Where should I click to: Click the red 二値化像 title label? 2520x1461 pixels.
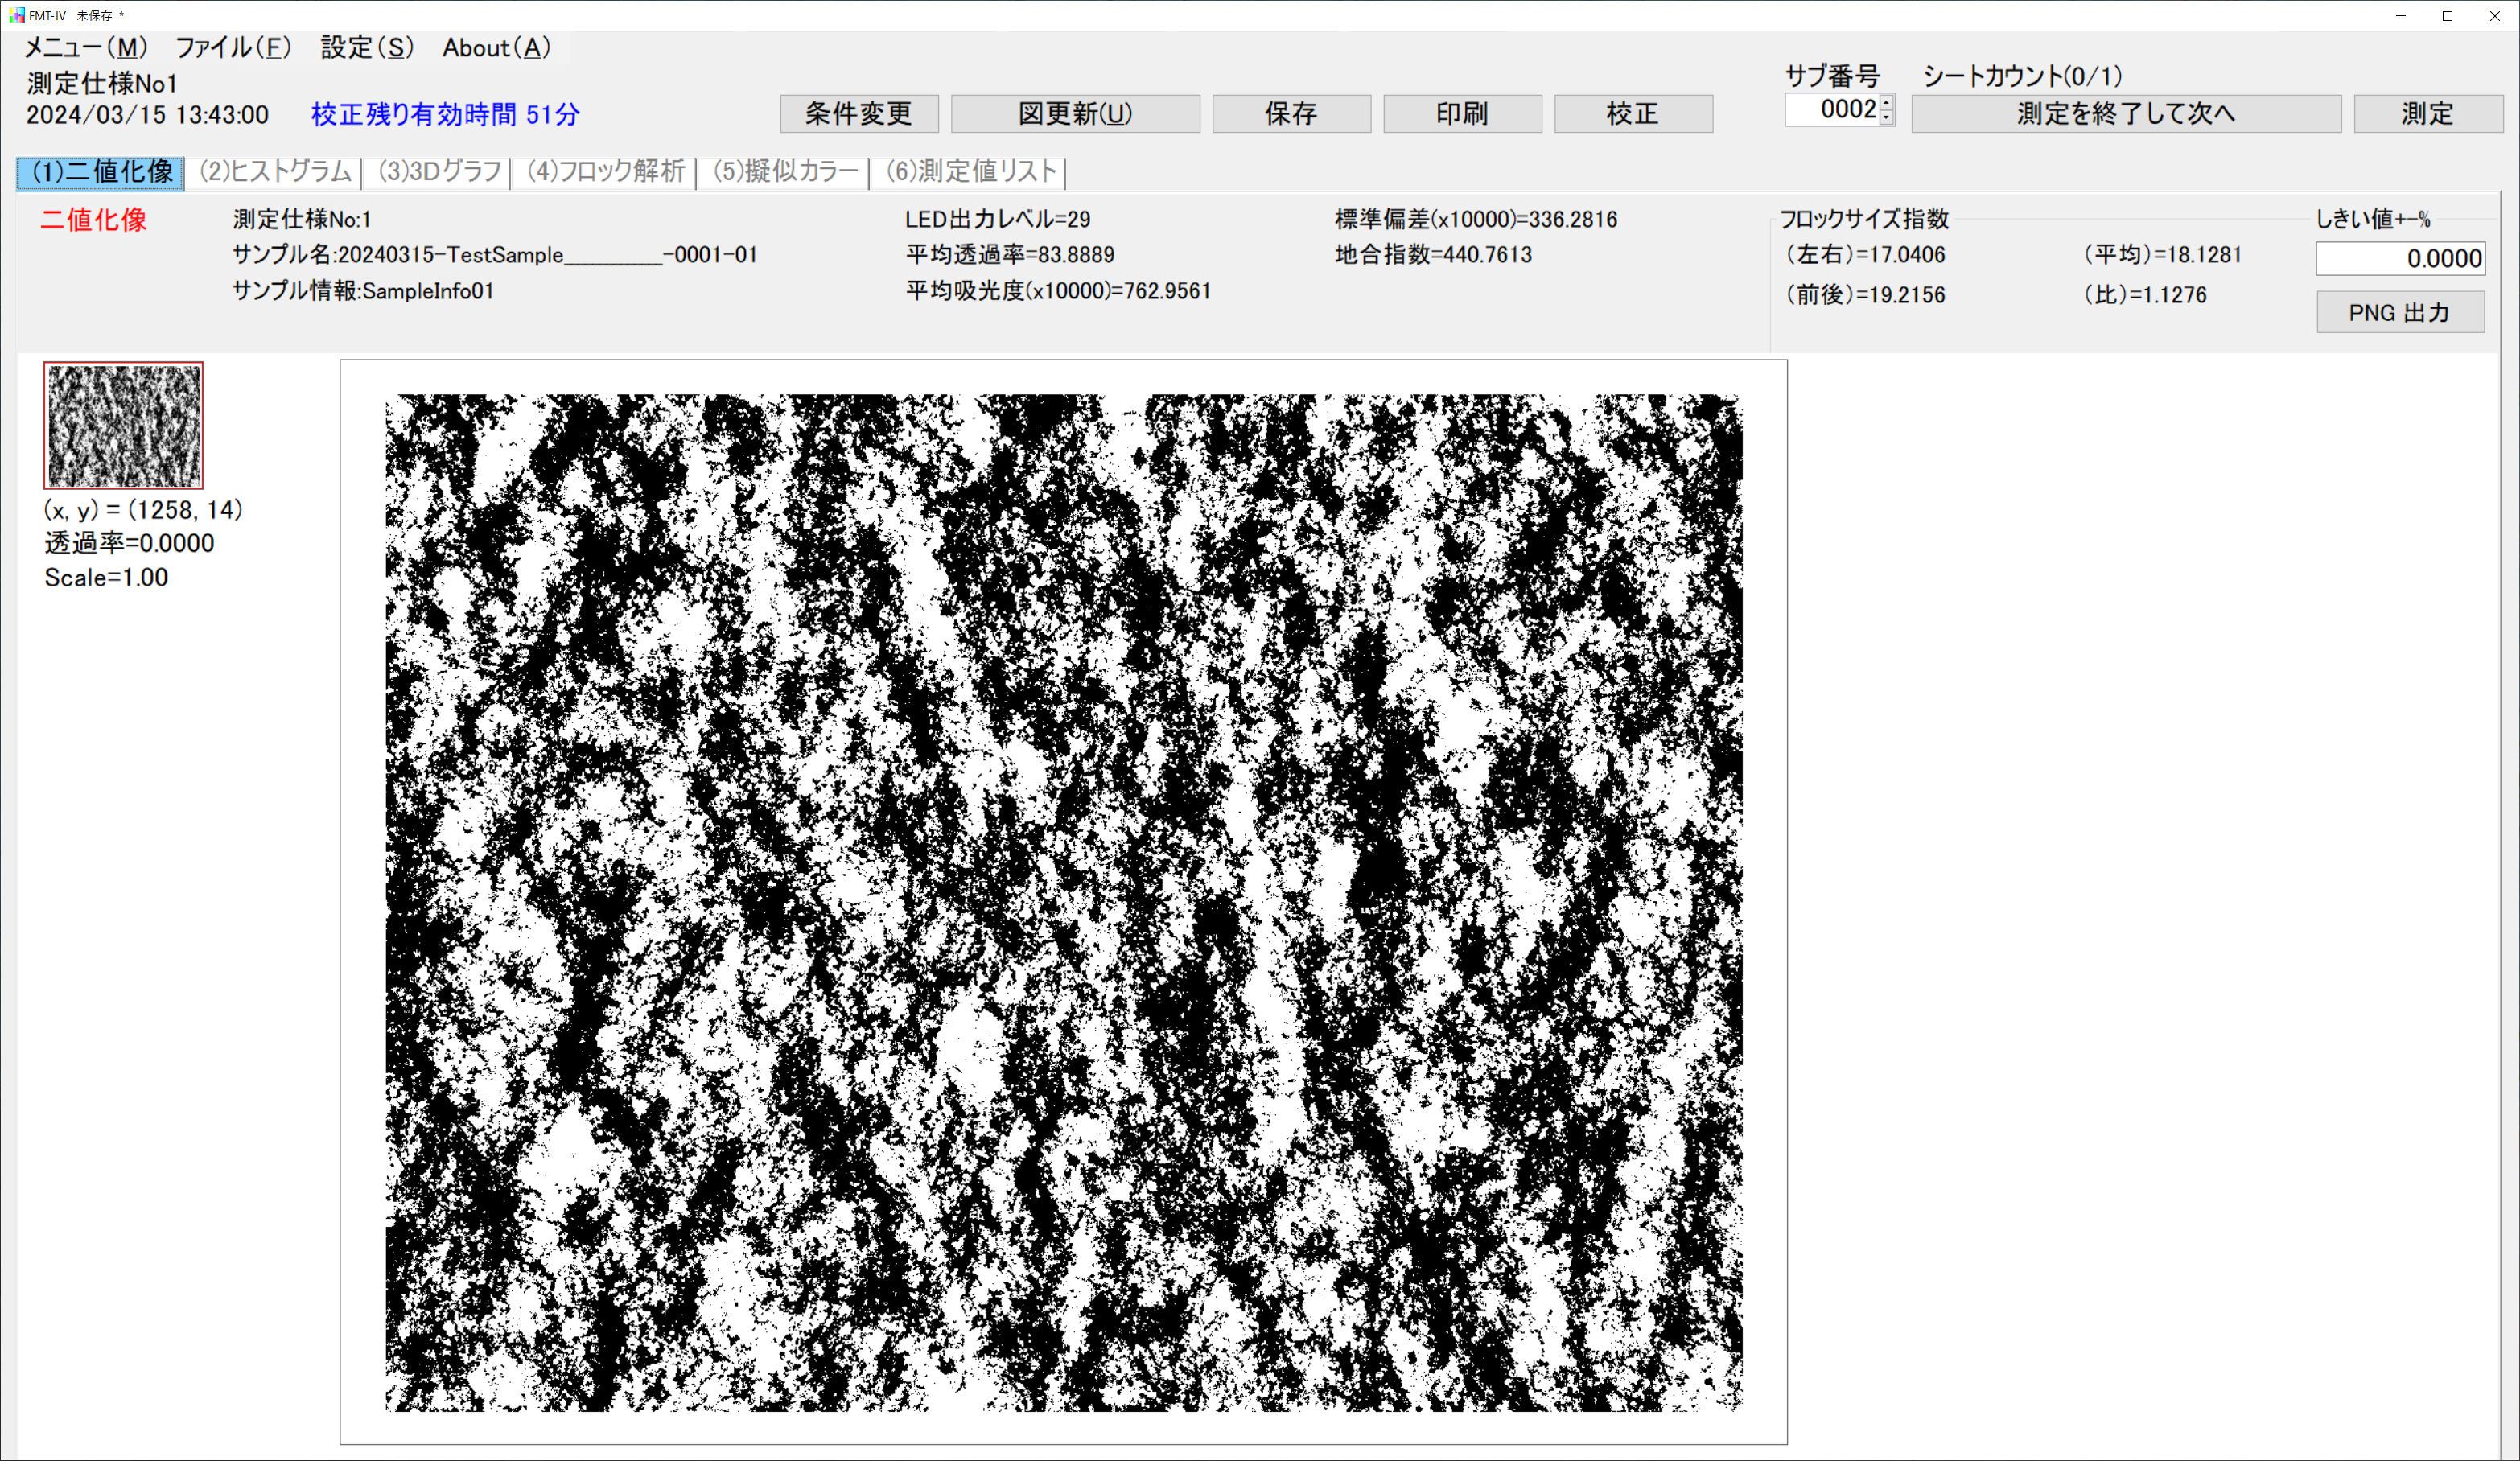coord(93,219)
